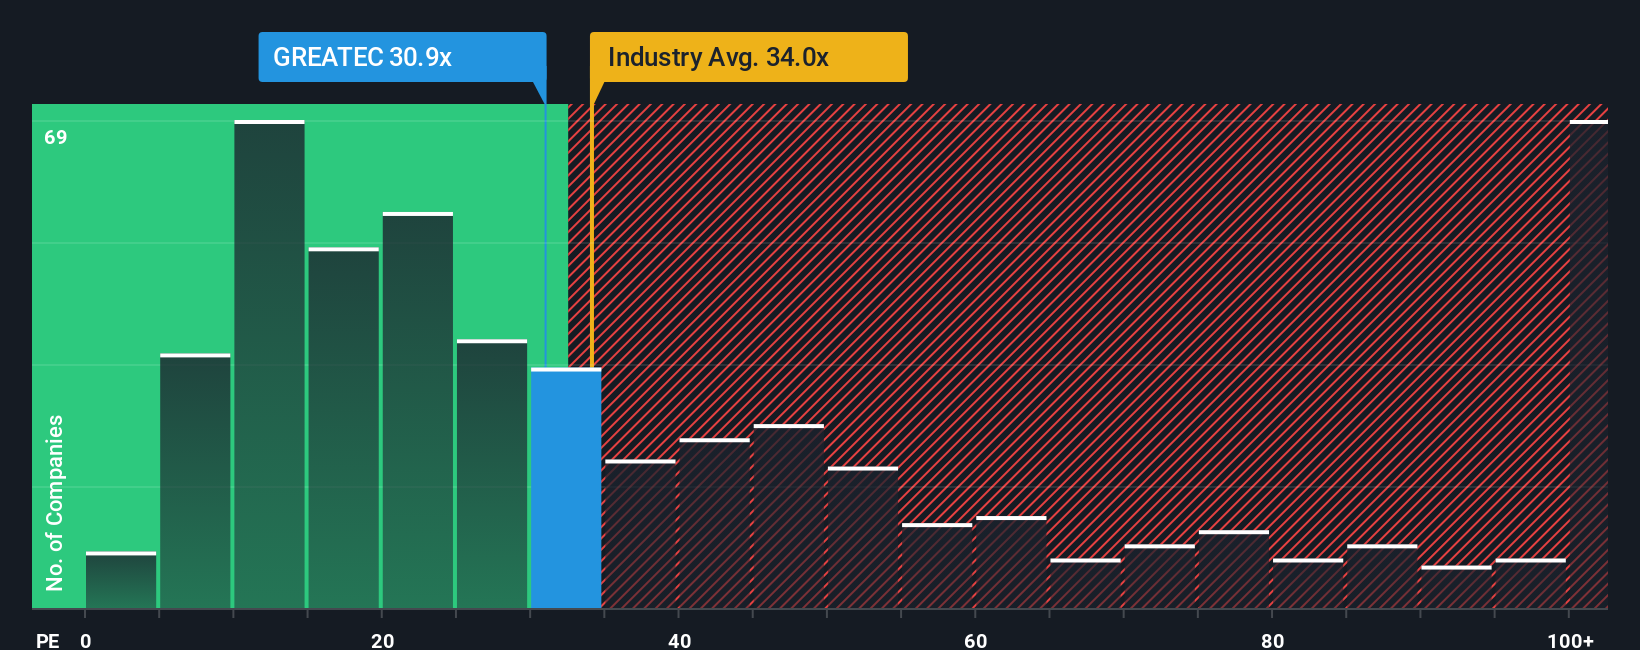The width and height of the screenshot is (1640, 650).
Task: Click the hatched bar starting at PE 40
Action: click(x=714, y=523)
